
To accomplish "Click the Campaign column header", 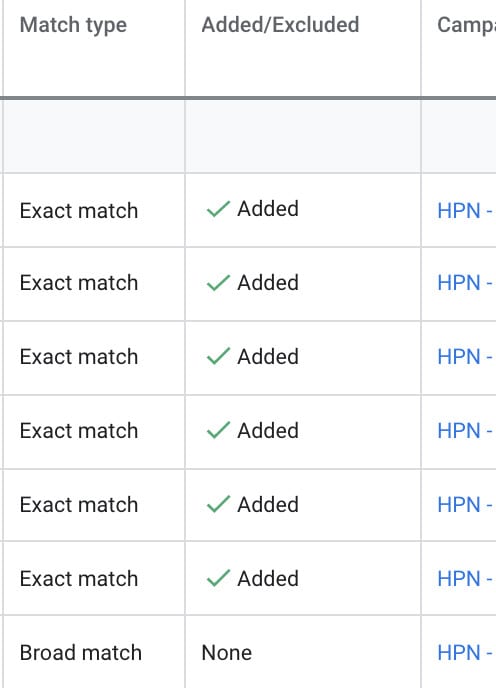I will click(x=467, y=25).
